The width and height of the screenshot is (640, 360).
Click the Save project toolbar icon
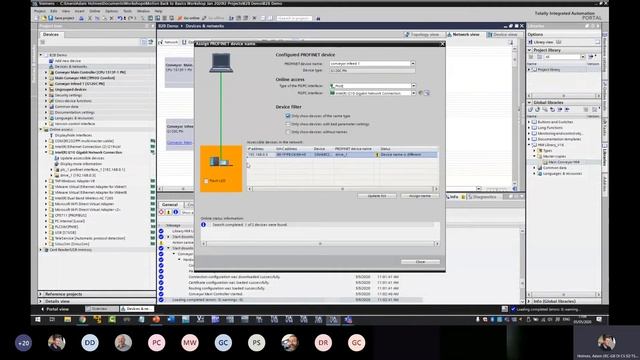(51, 18)
